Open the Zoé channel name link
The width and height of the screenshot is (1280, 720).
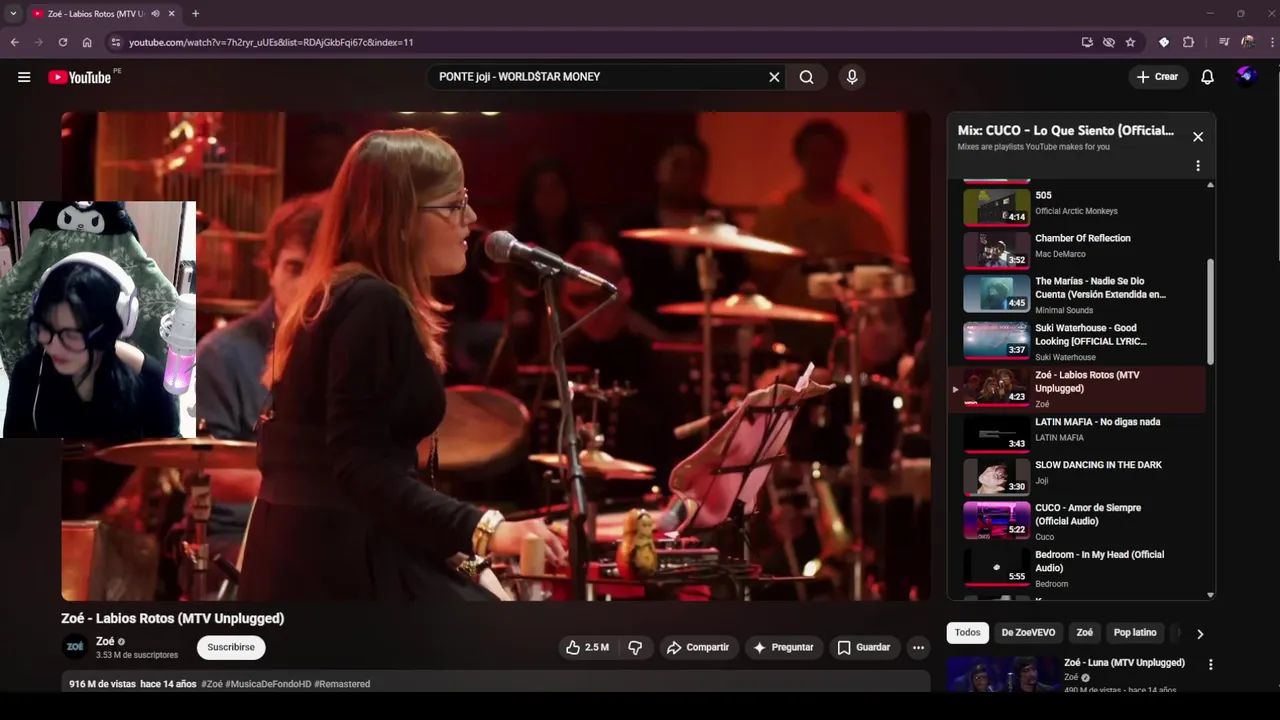(x=105, y=641)
